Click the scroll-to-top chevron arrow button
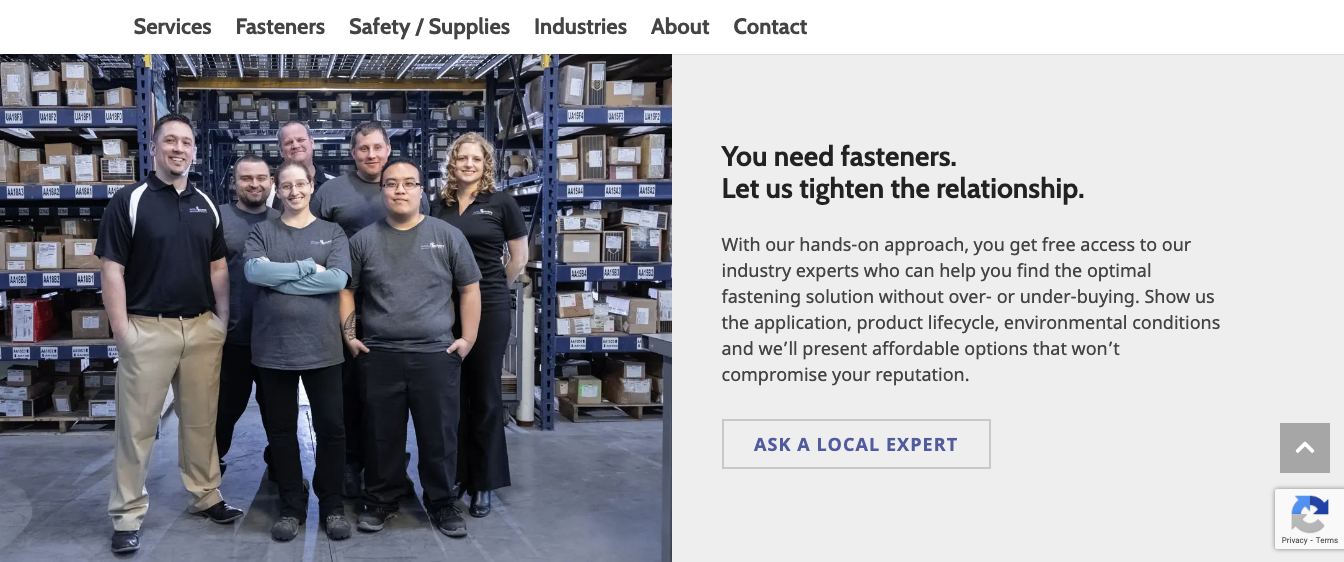 point(1305,448)
